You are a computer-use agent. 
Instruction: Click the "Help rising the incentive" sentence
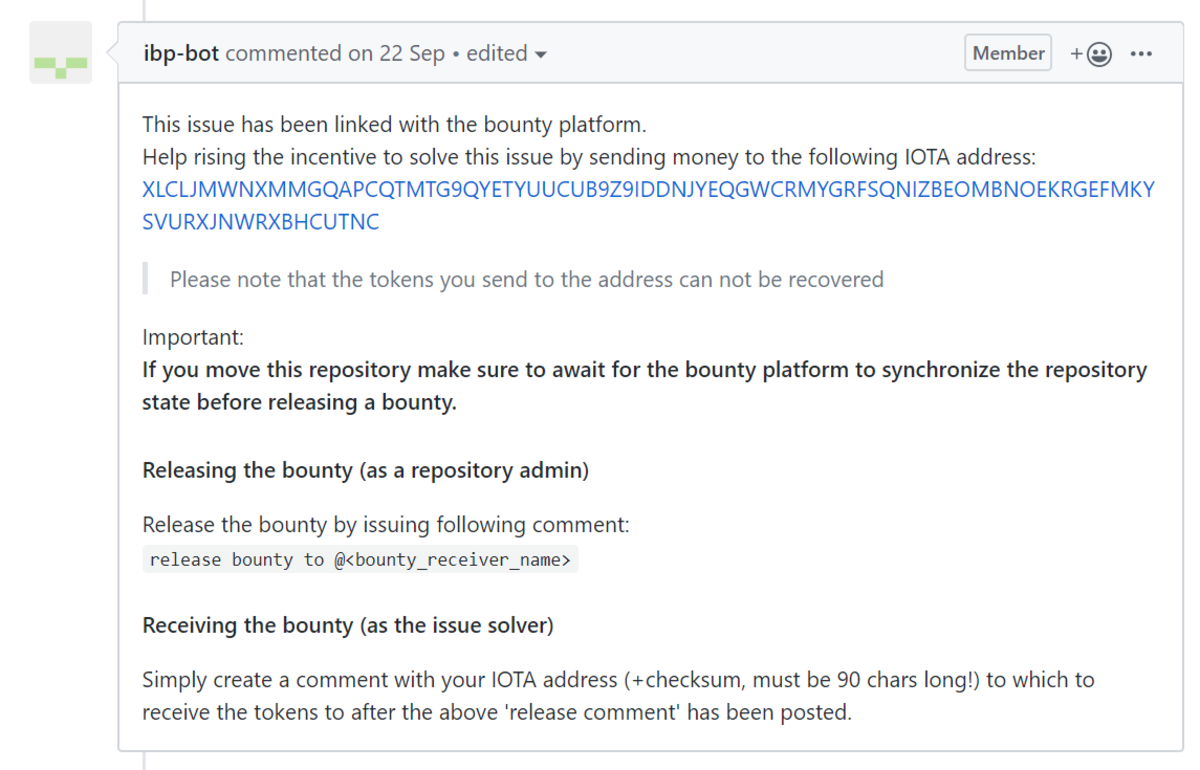coord(590,157)
